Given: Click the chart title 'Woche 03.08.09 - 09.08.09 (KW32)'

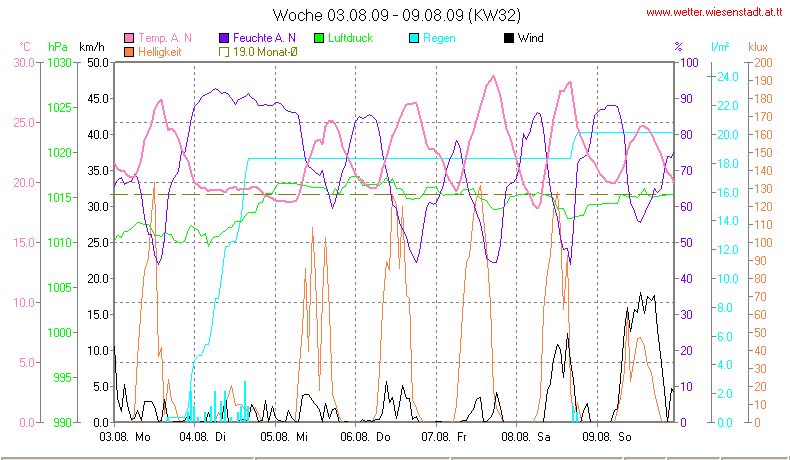Looking at the screenshot, I should (397, 15).
